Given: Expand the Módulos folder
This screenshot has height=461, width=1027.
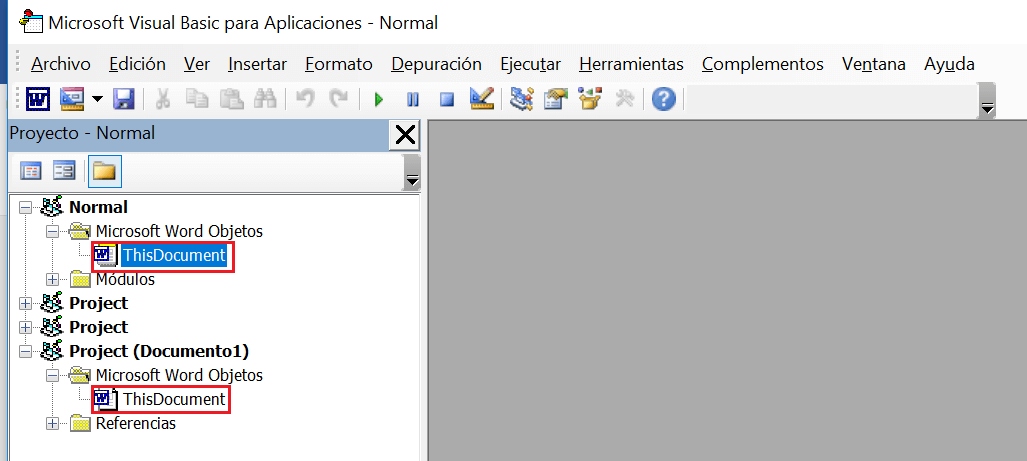Looking at the screenshot, I should click(53, 280).
